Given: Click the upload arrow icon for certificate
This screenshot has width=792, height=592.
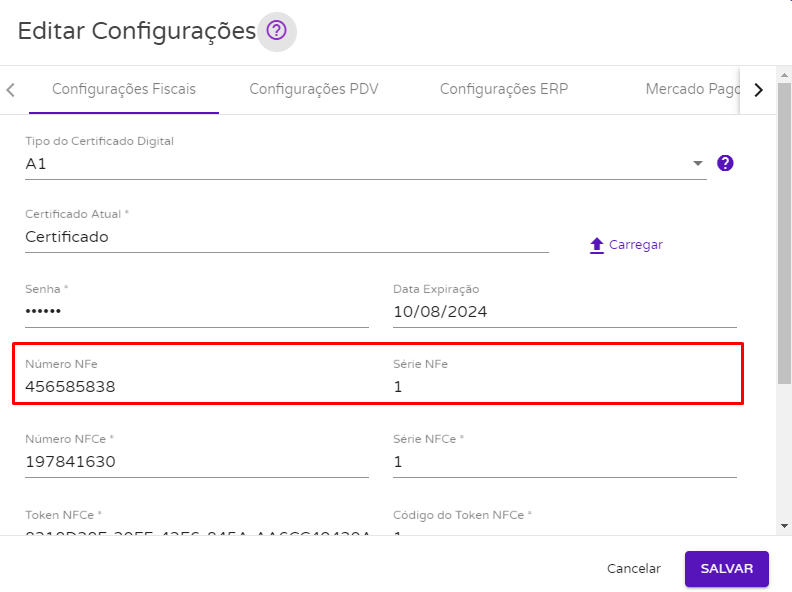Looking at the screenshot, I should pos(597,245).
